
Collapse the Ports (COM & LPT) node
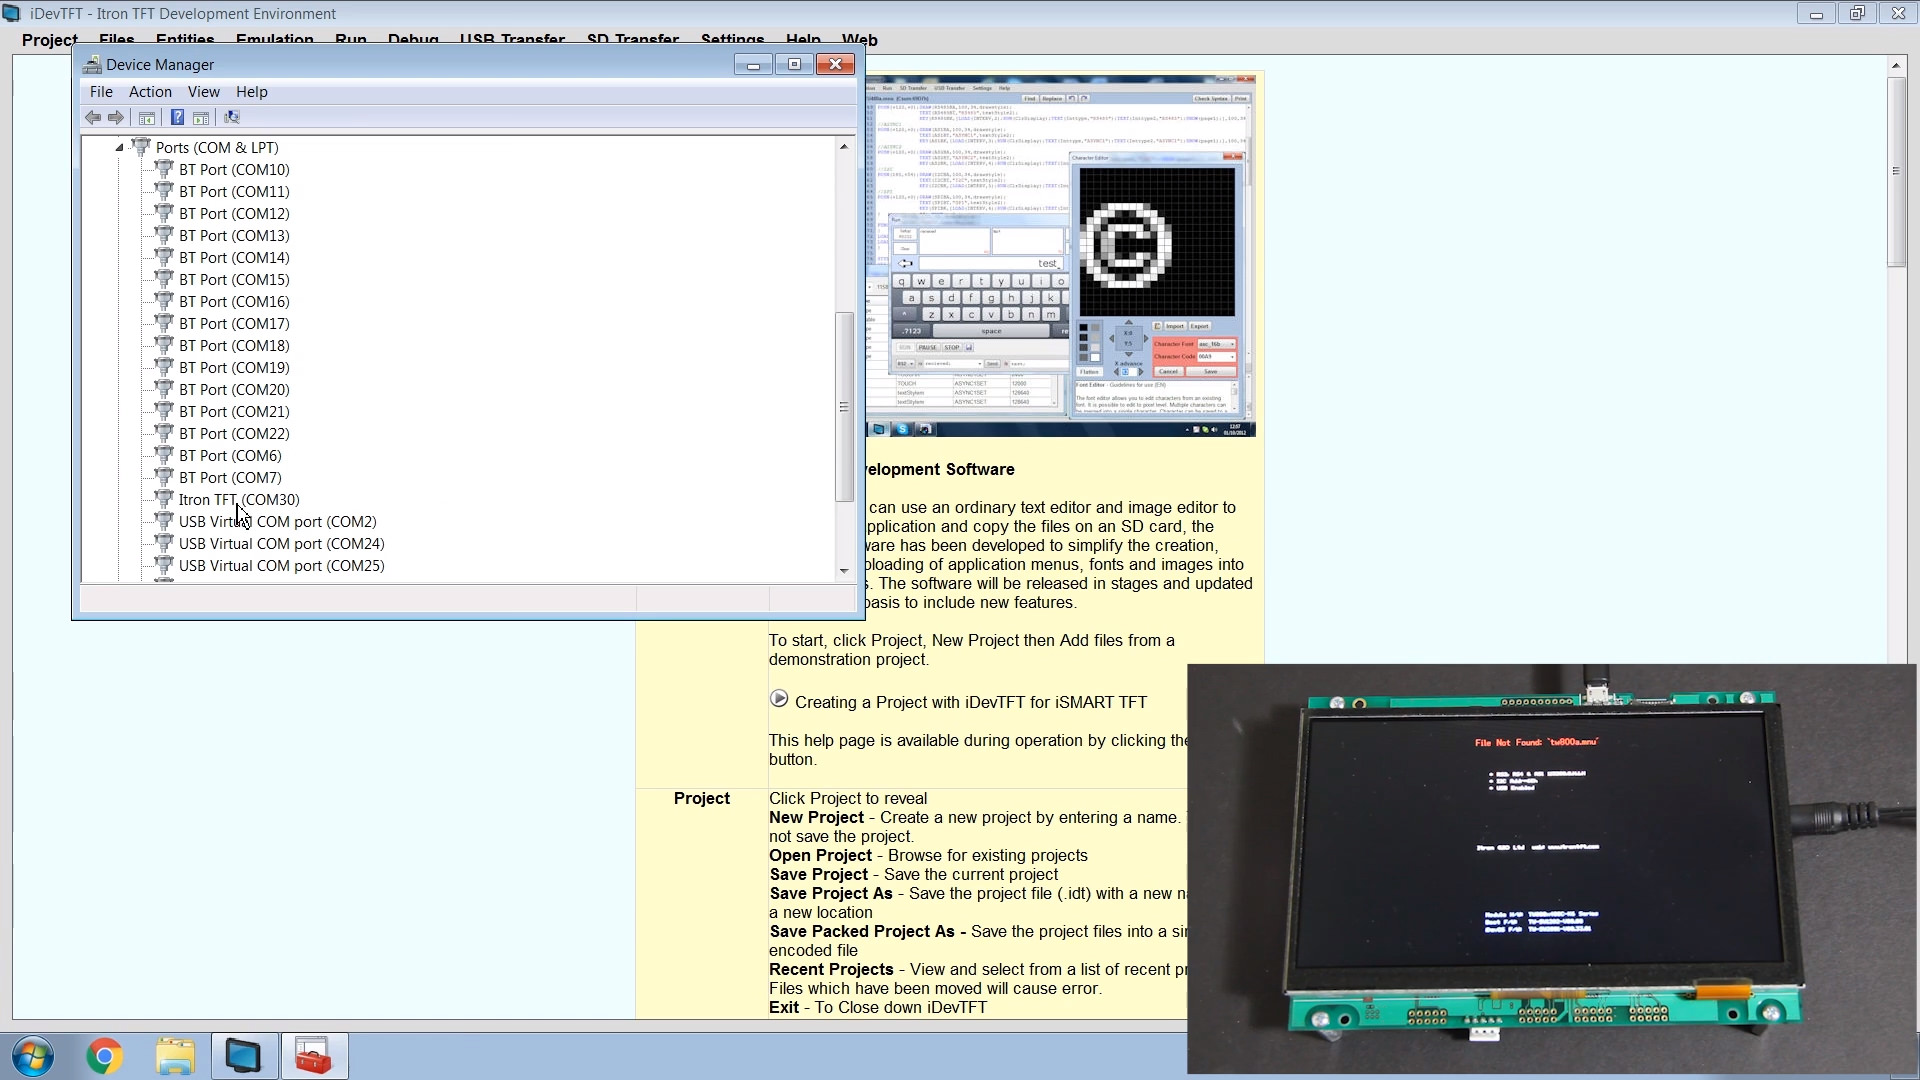click(x=119, y=148)
